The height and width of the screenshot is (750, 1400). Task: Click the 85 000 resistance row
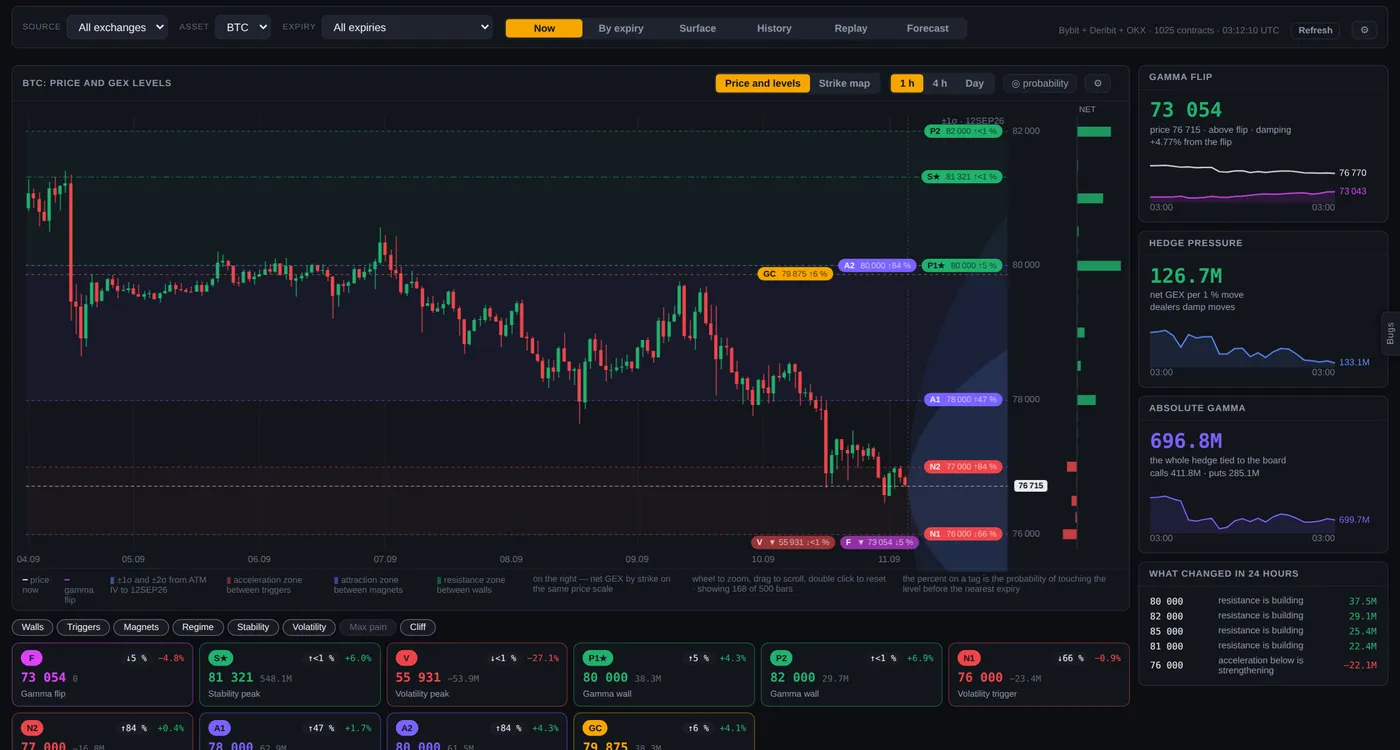pyautogui.click(x=1263, y=631)
